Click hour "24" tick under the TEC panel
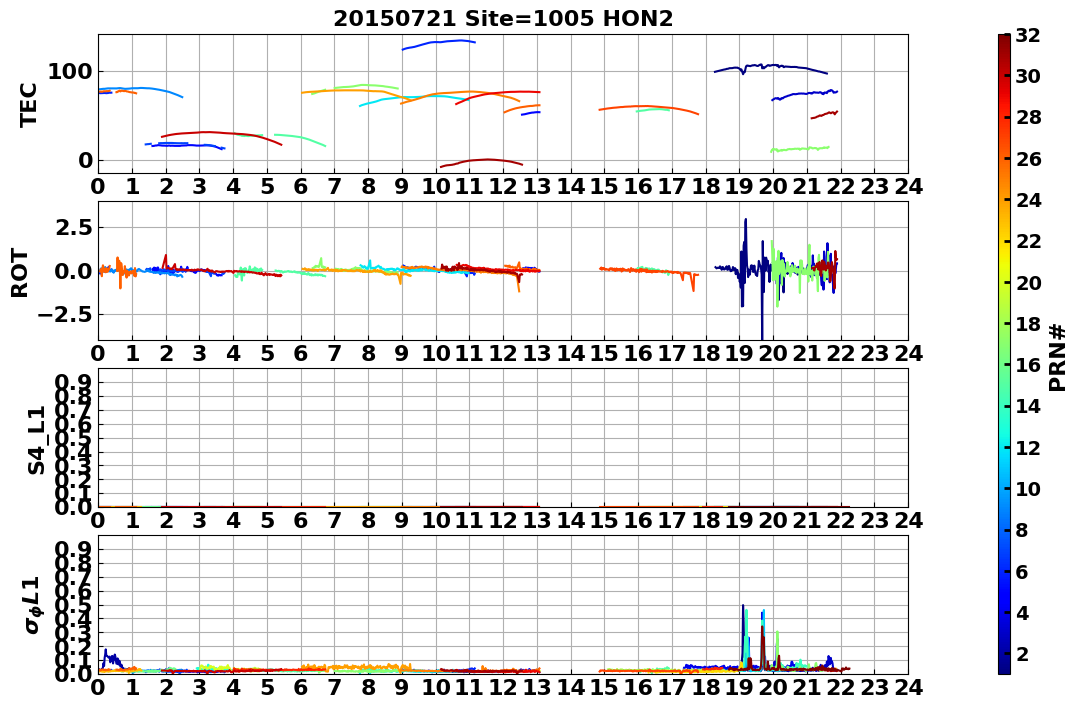 pyautogui.click(x=908, y=186)
